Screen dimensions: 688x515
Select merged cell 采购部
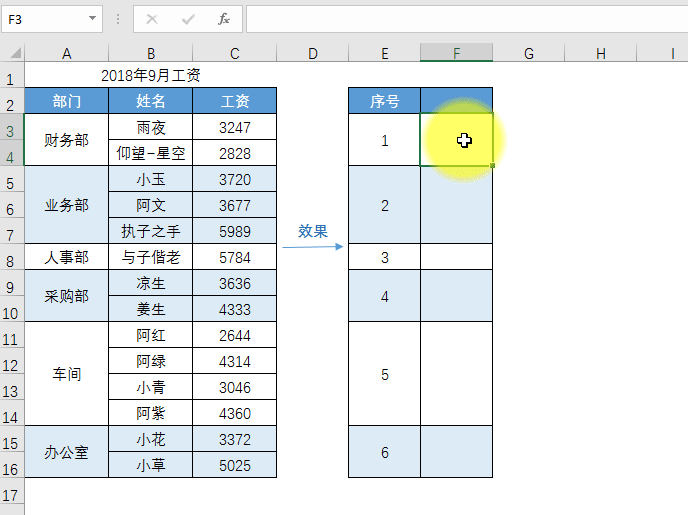[67, 296]
